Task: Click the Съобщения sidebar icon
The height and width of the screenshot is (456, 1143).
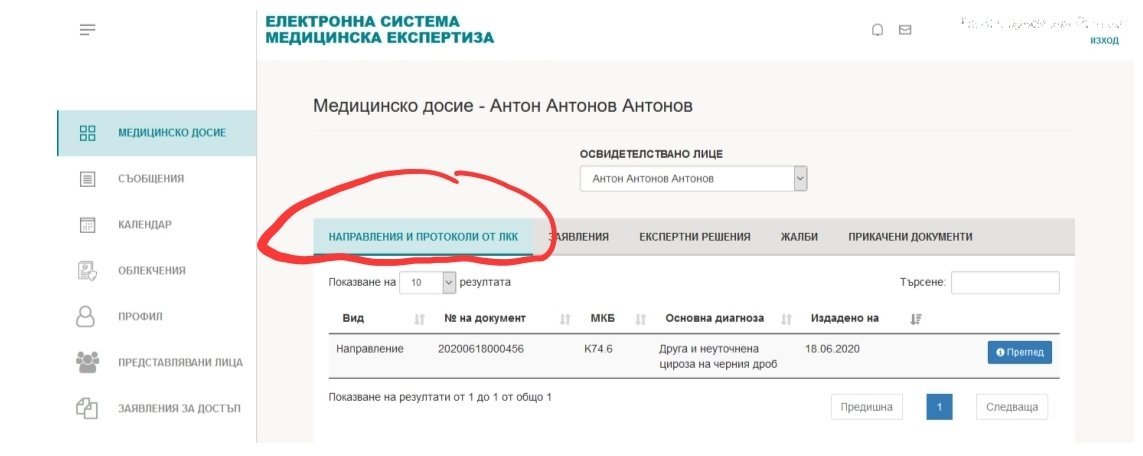Action: point(87,179)
